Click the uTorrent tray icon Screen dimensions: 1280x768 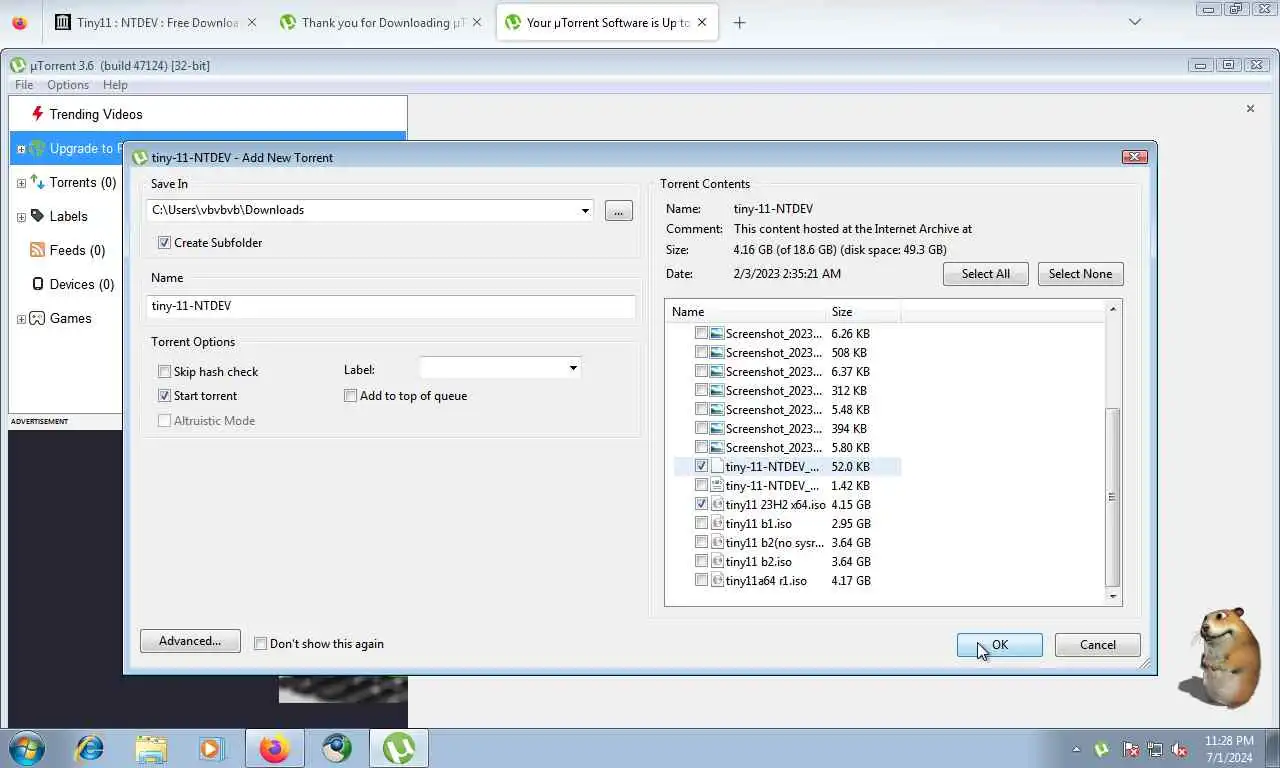[x=1101, y=749]
